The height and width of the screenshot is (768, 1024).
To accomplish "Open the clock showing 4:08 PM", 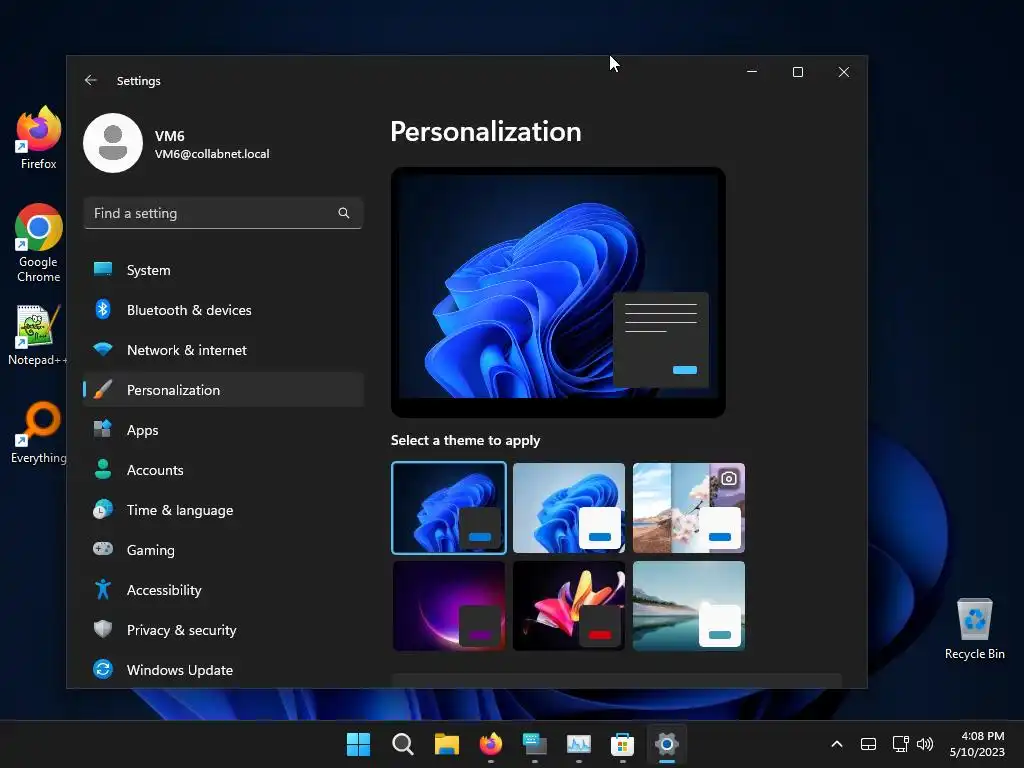I will pyautogui.click(x=977, y=744).
